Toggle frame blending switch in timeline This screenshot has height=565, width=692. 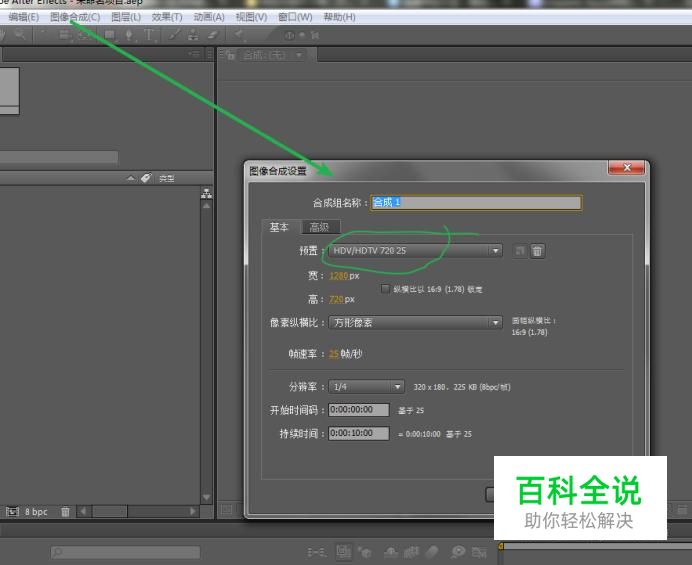coord(411,552)
